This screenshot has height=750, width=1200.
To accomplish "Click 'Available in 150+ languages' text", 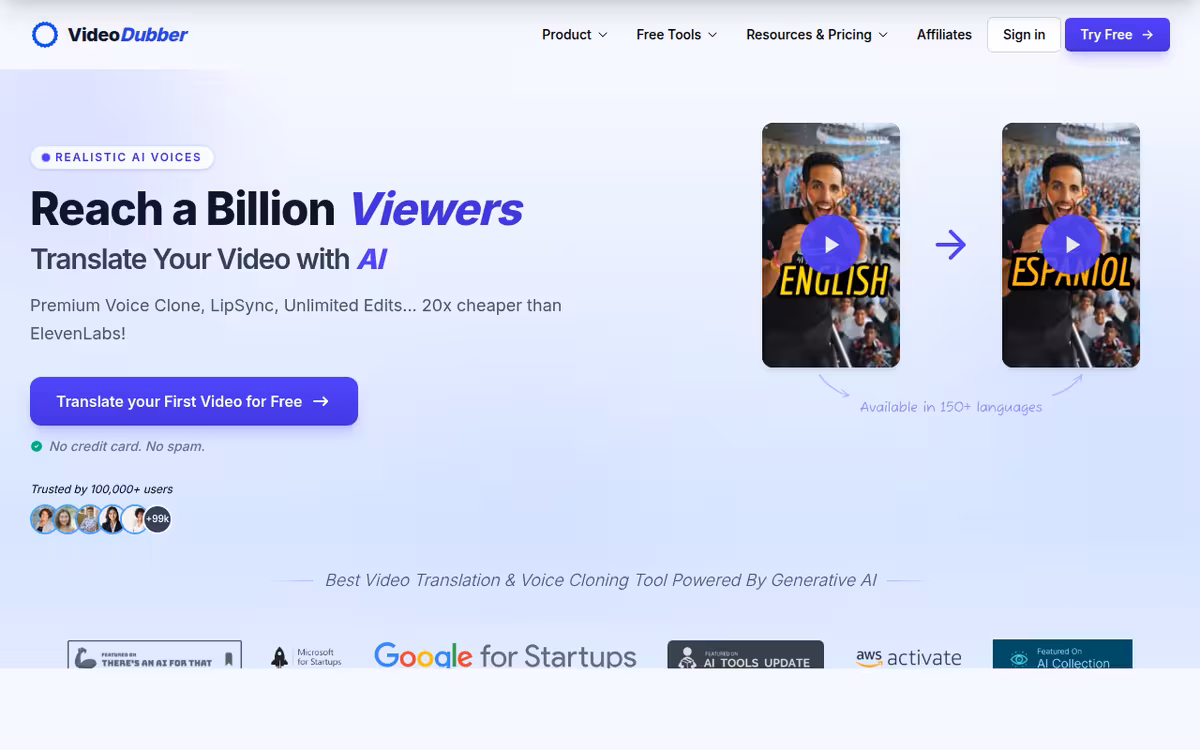I will 951,407.
